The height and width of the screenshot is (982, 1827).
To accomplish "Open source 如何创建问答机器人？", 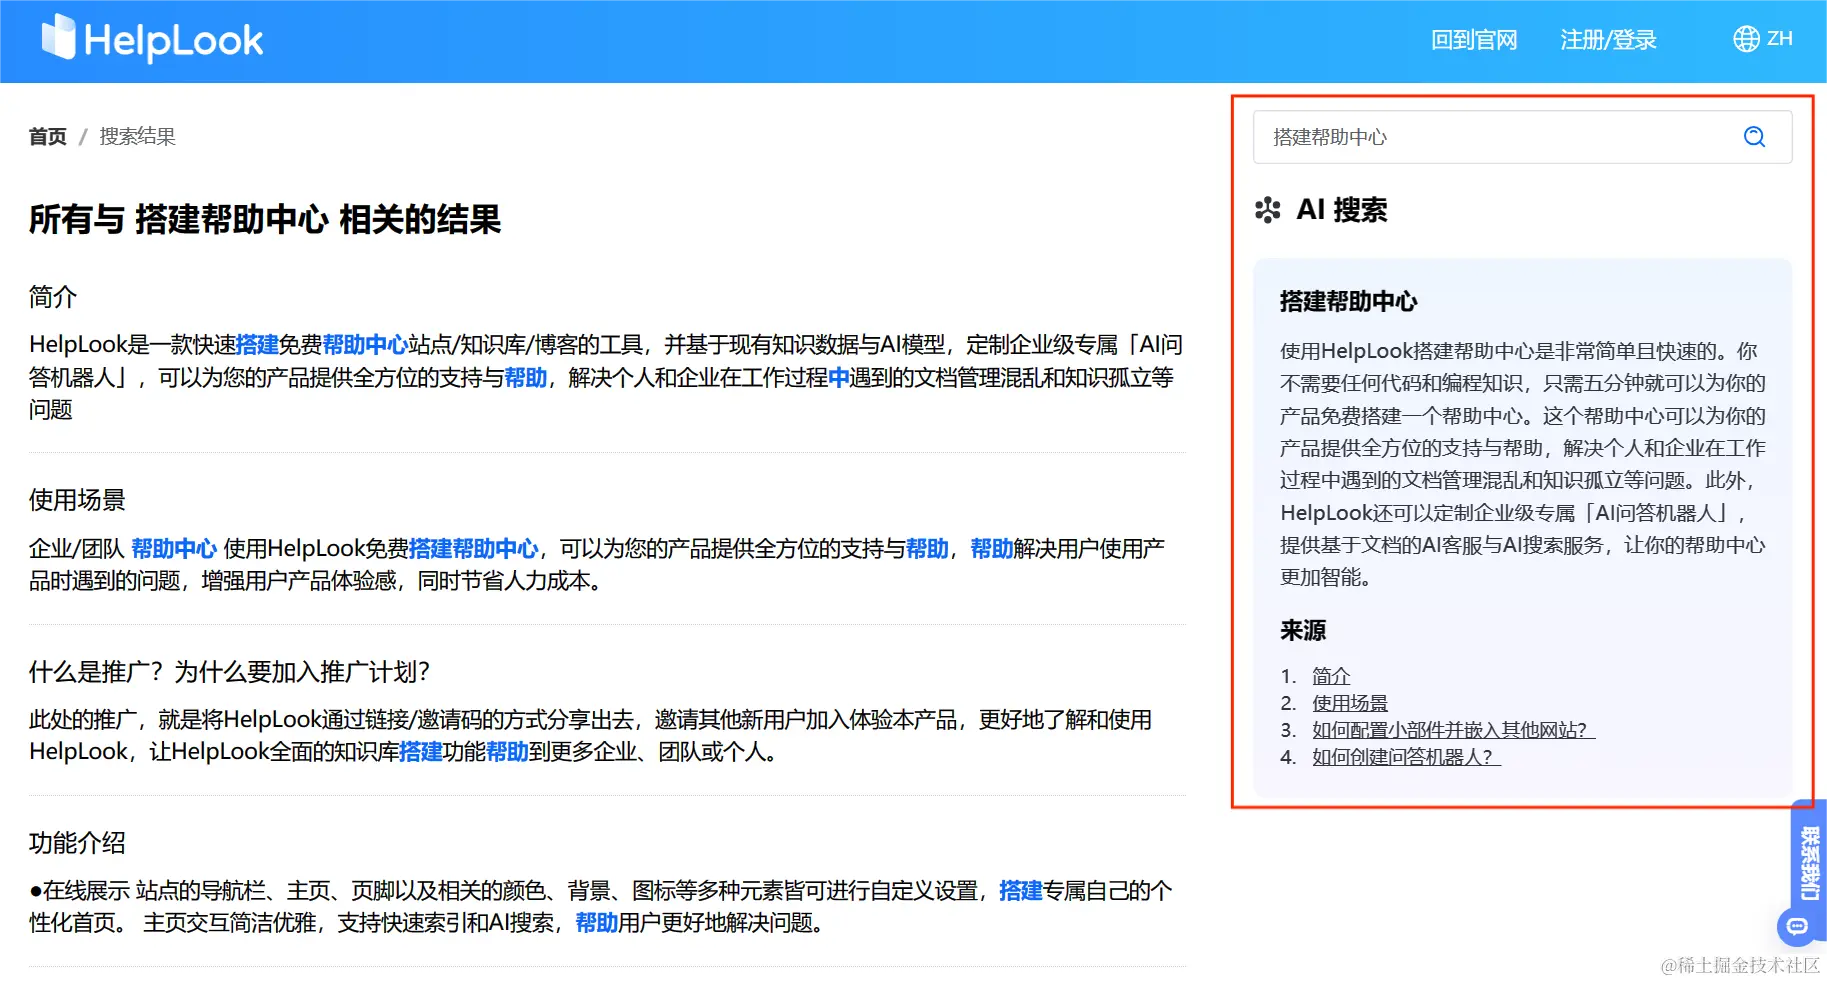I will point(1406,757).
